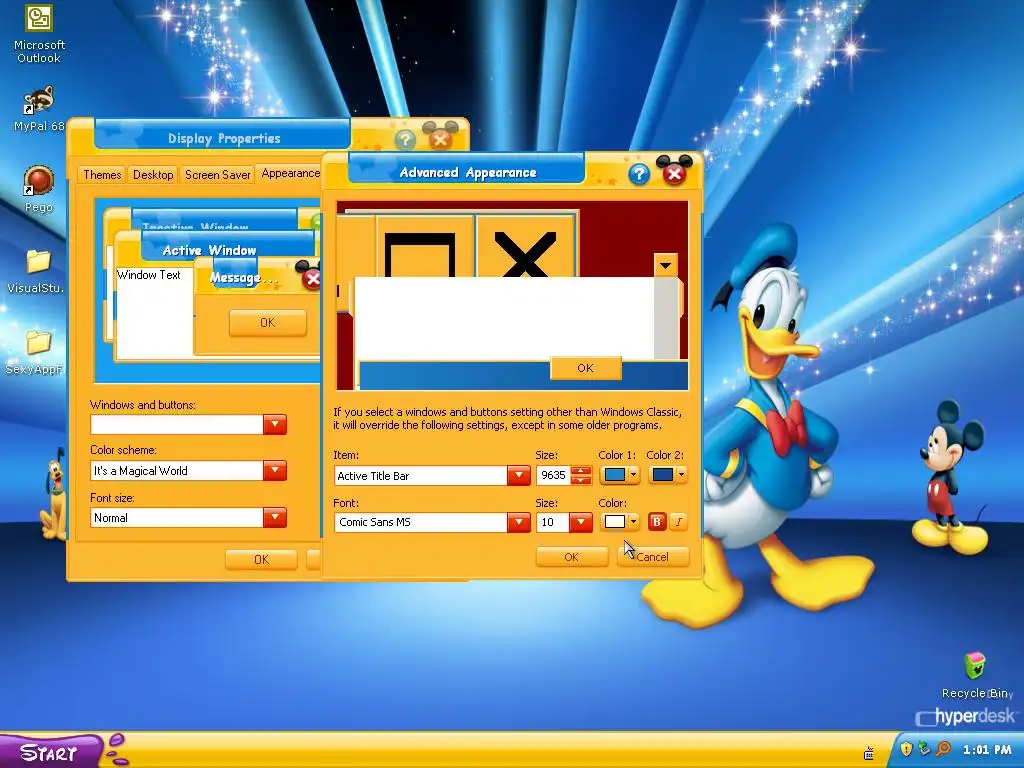Open the font Color picker dropdown
The width and height of the screenshot is (1024, 768).
coord(633,522)
